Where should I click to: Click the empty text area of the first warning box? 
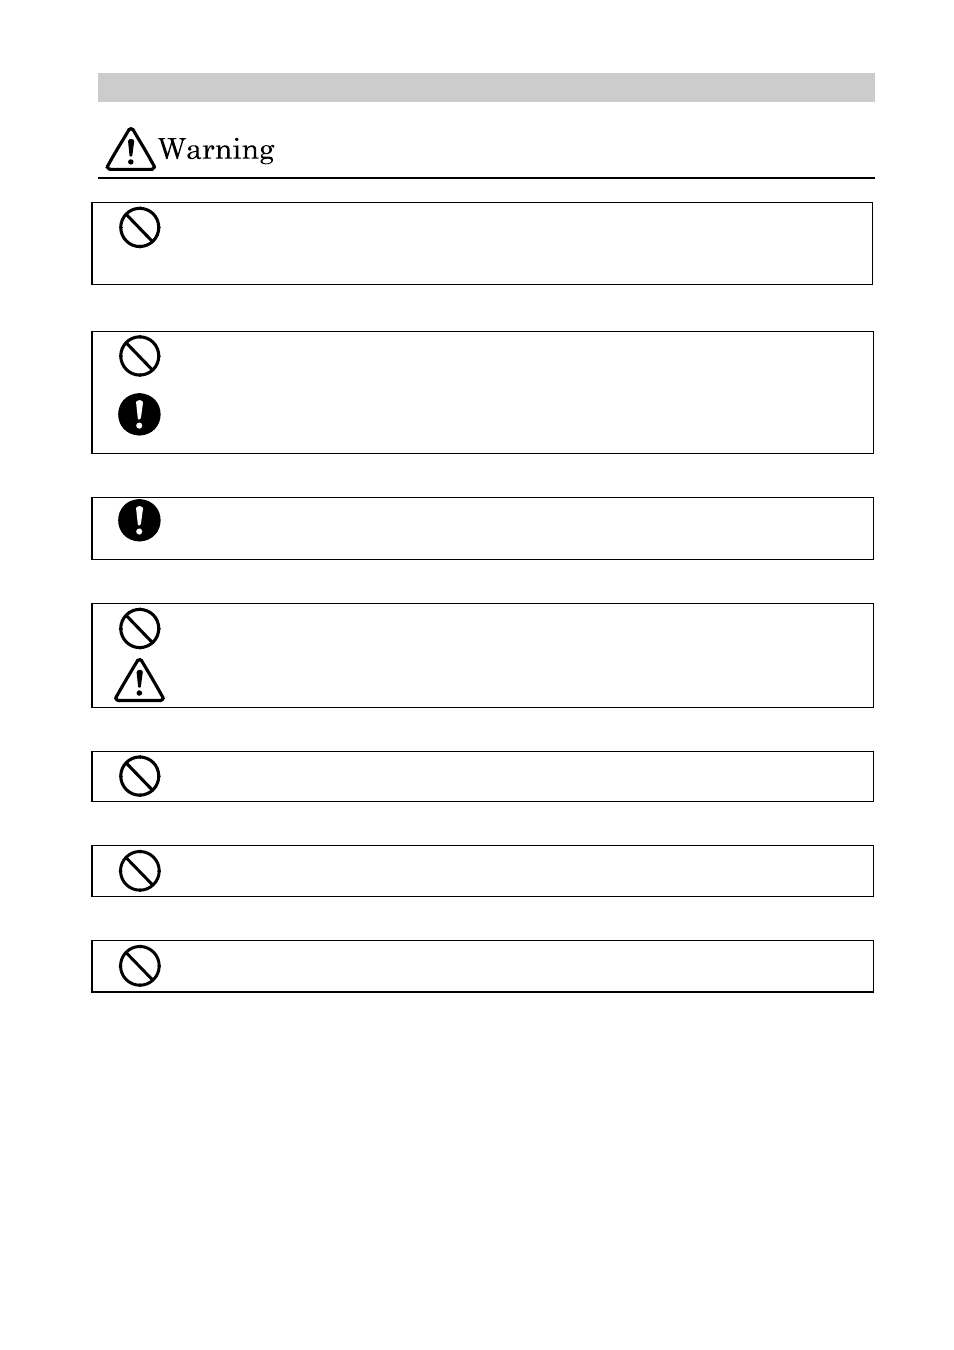click(x=515, y=243)
